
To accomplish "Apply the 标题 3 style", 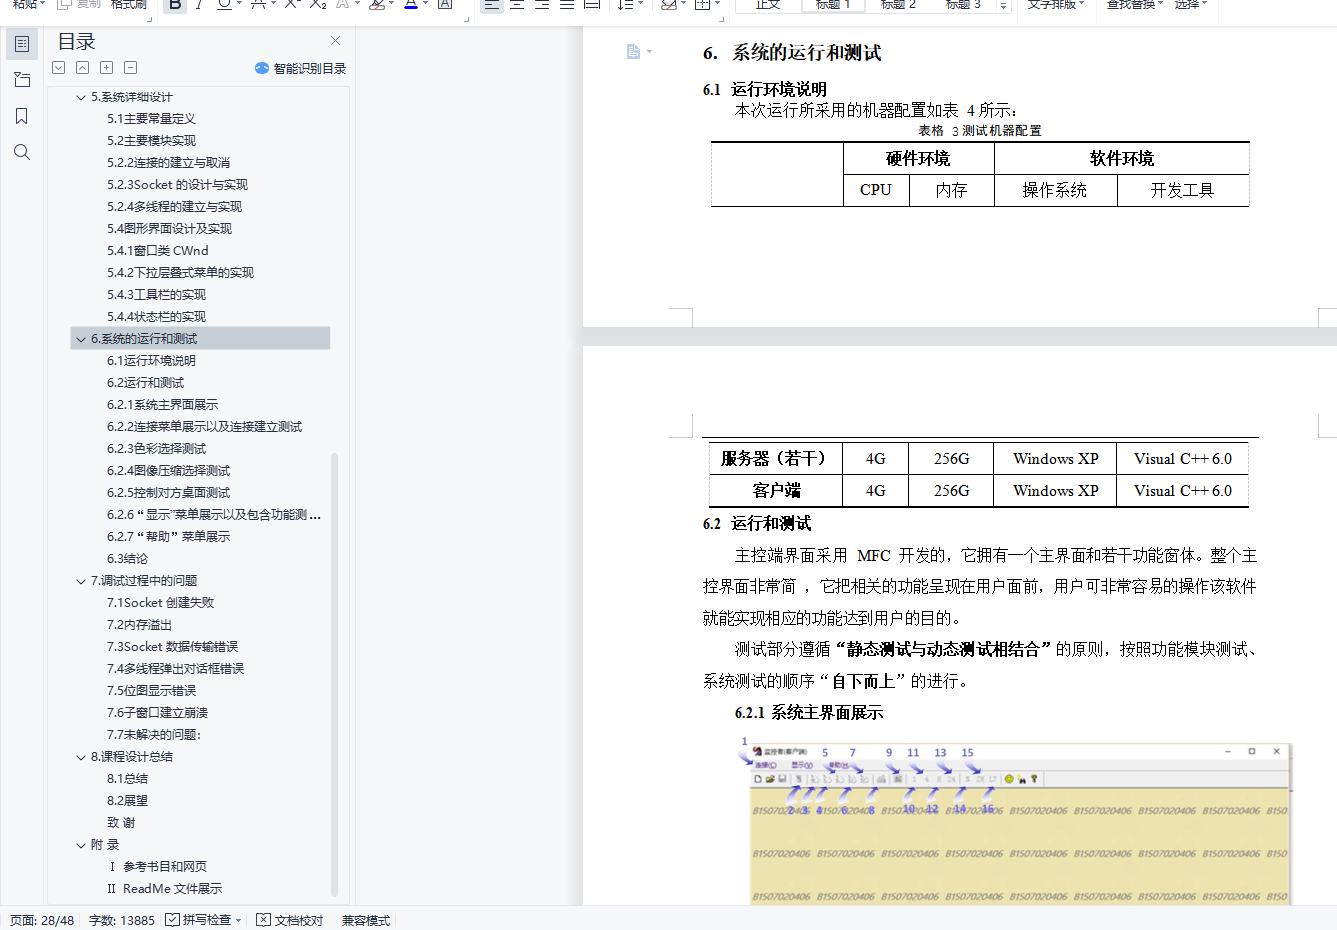I will (x=963, y=4).
